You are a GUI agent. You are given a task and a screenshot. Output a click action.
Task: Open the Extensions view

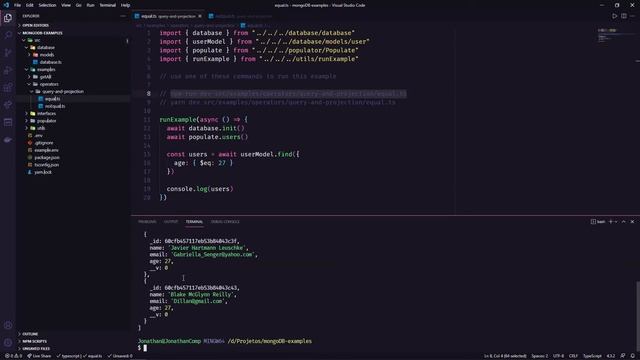(8, 88)
